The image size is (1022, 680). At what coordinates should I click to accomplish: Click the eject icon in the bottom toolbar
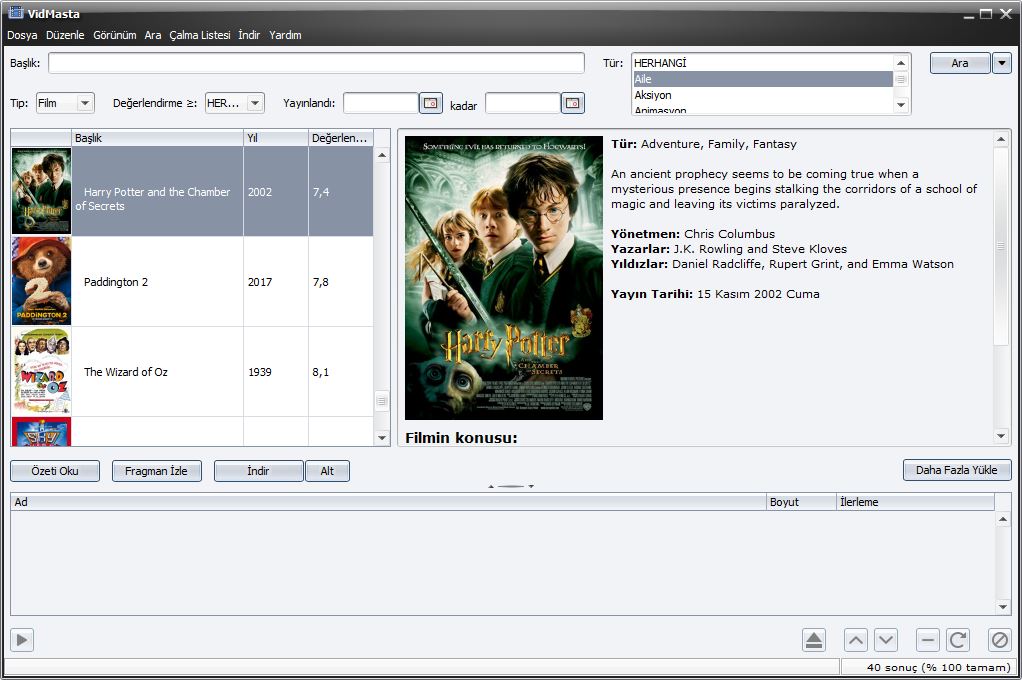coord(813,640)
